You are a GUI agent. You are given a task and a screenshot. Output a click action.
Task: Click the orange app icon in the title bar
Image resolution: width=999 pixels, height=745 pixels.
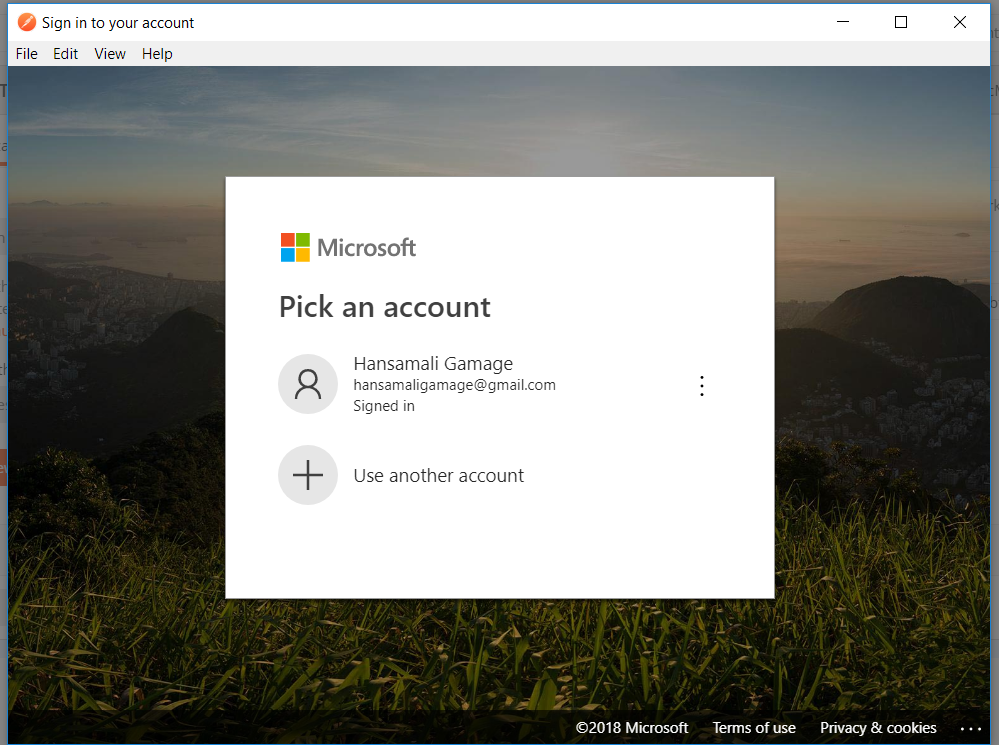click(x=27, y=22)
